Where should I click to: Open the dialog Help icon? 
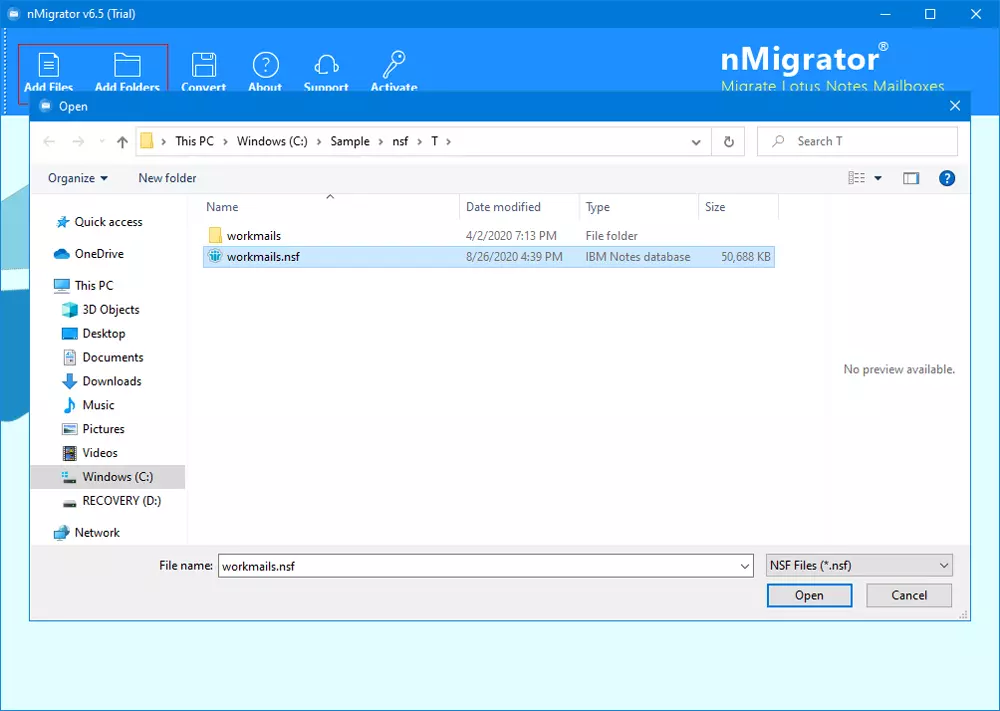(947, 179)
